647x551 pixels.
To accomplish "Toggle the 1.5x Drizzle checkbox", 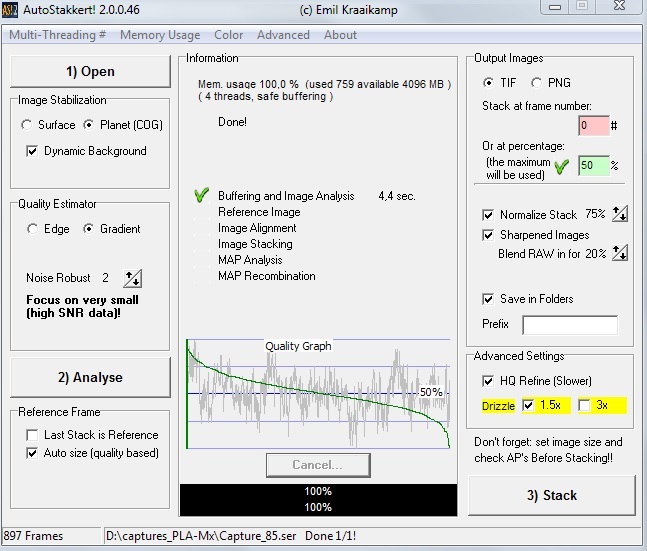I will (528, 405).
